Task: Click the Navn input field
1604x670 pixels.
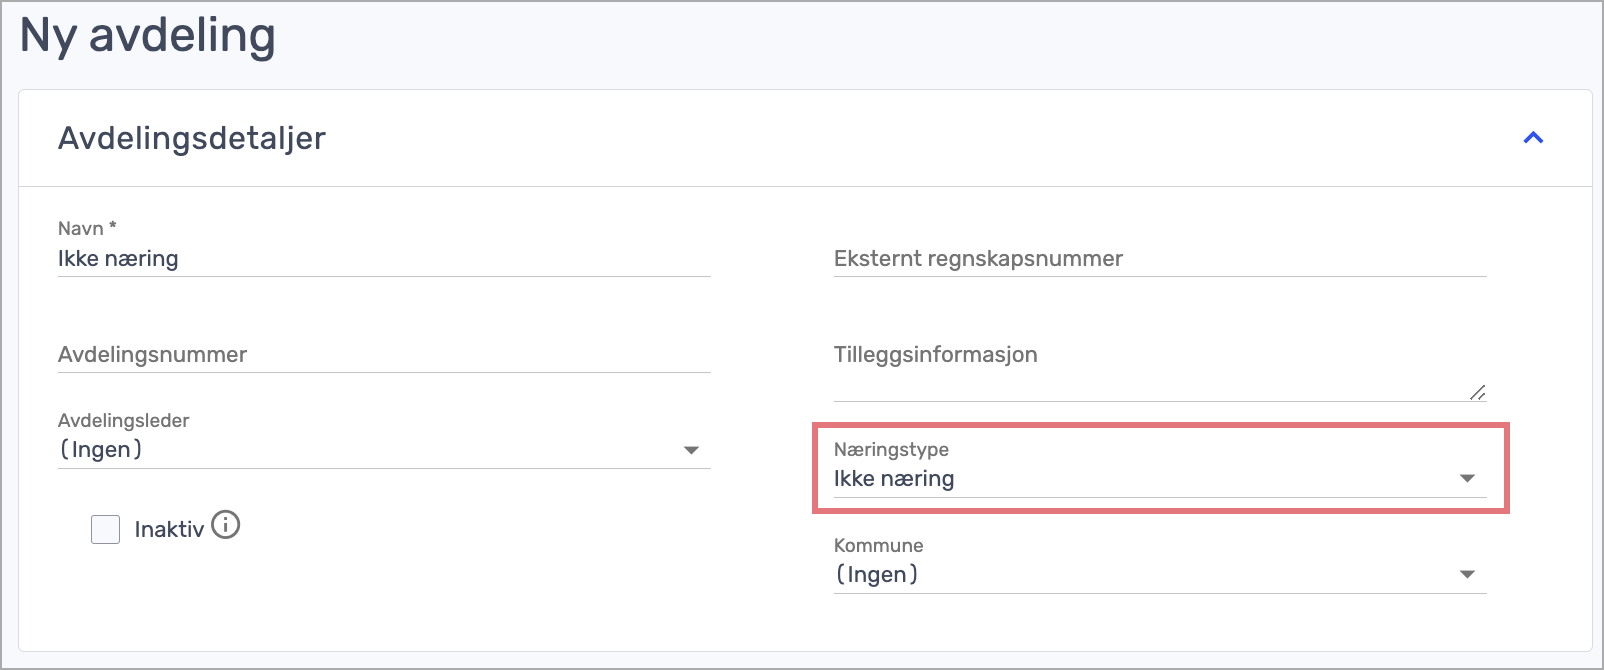Action: click(x=384, y=259)
